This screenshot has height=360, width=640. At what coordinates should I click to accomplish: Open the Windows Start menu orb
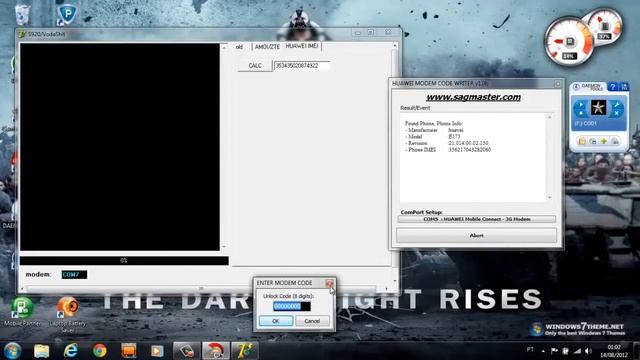(x=12, y=351)
